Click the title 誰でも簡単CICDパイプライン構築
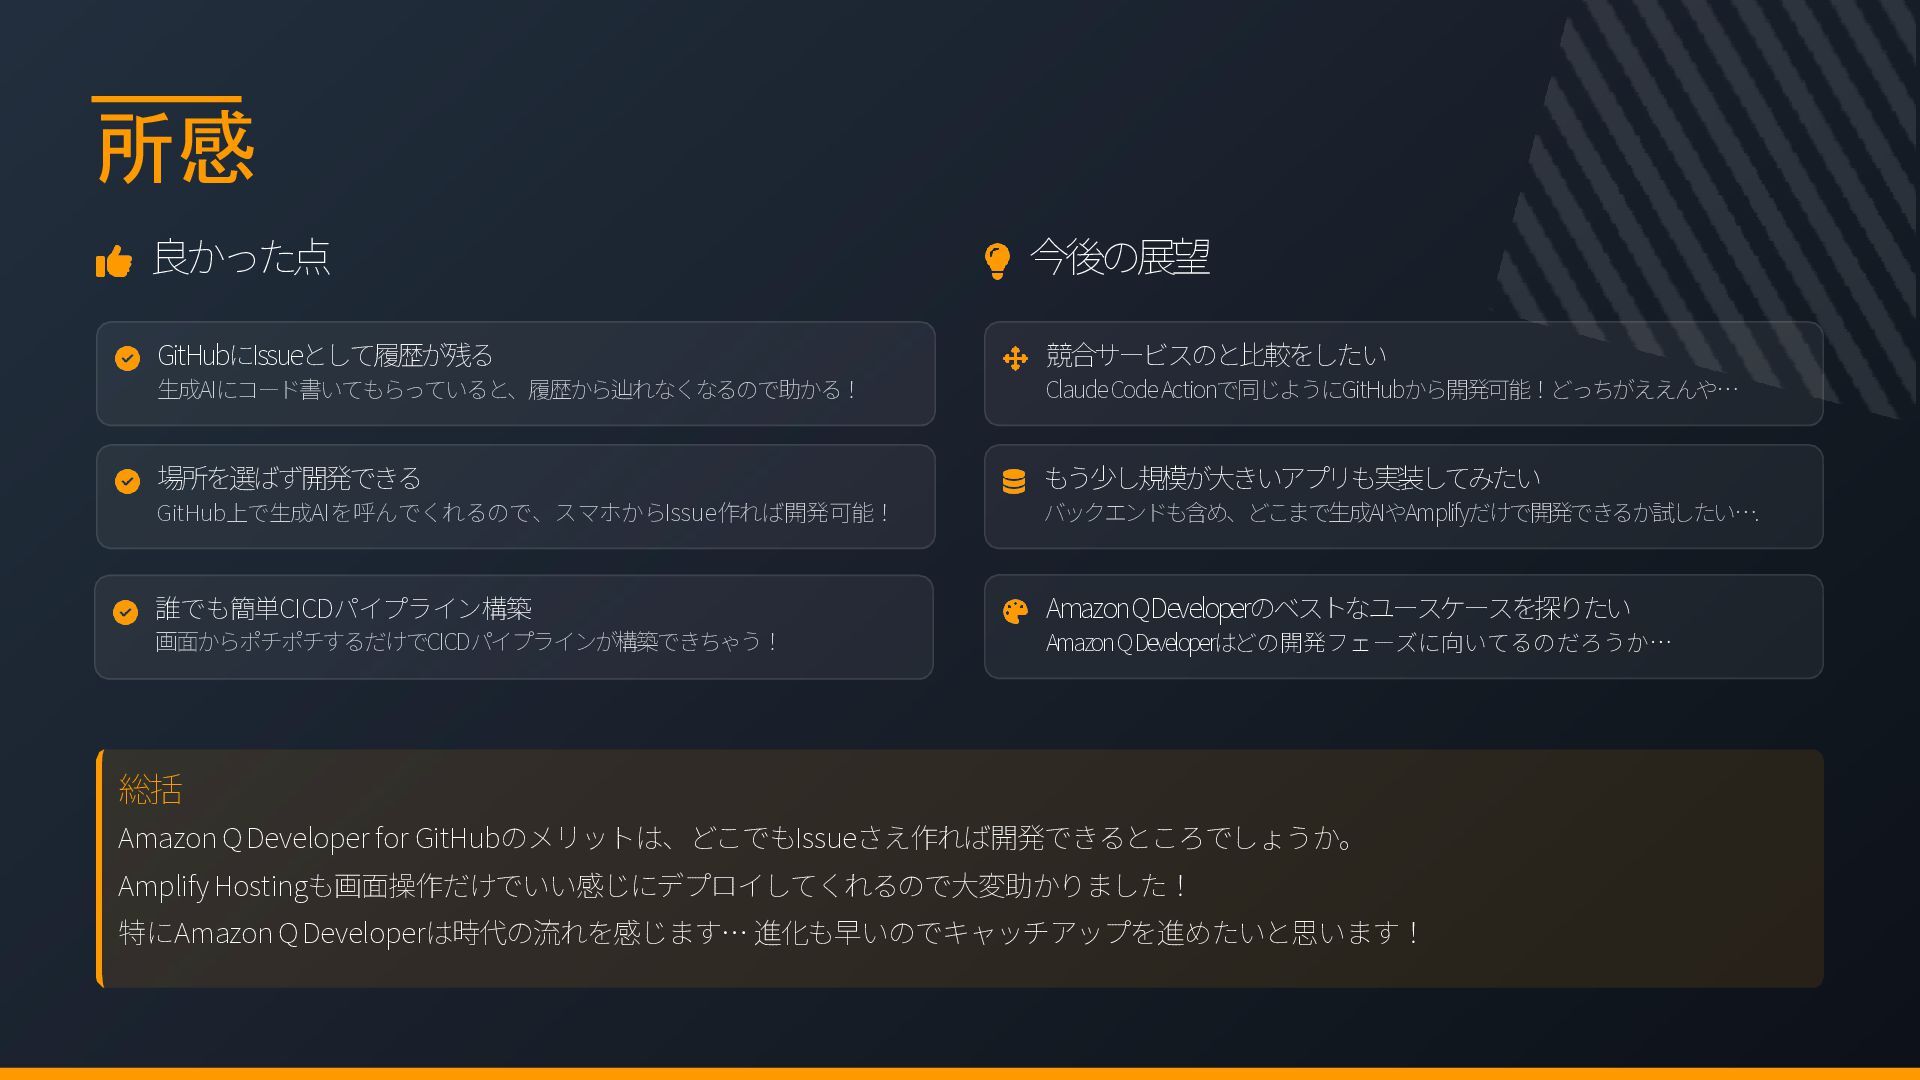This screenshot has width=1920, height=1080. pos(343,608)
